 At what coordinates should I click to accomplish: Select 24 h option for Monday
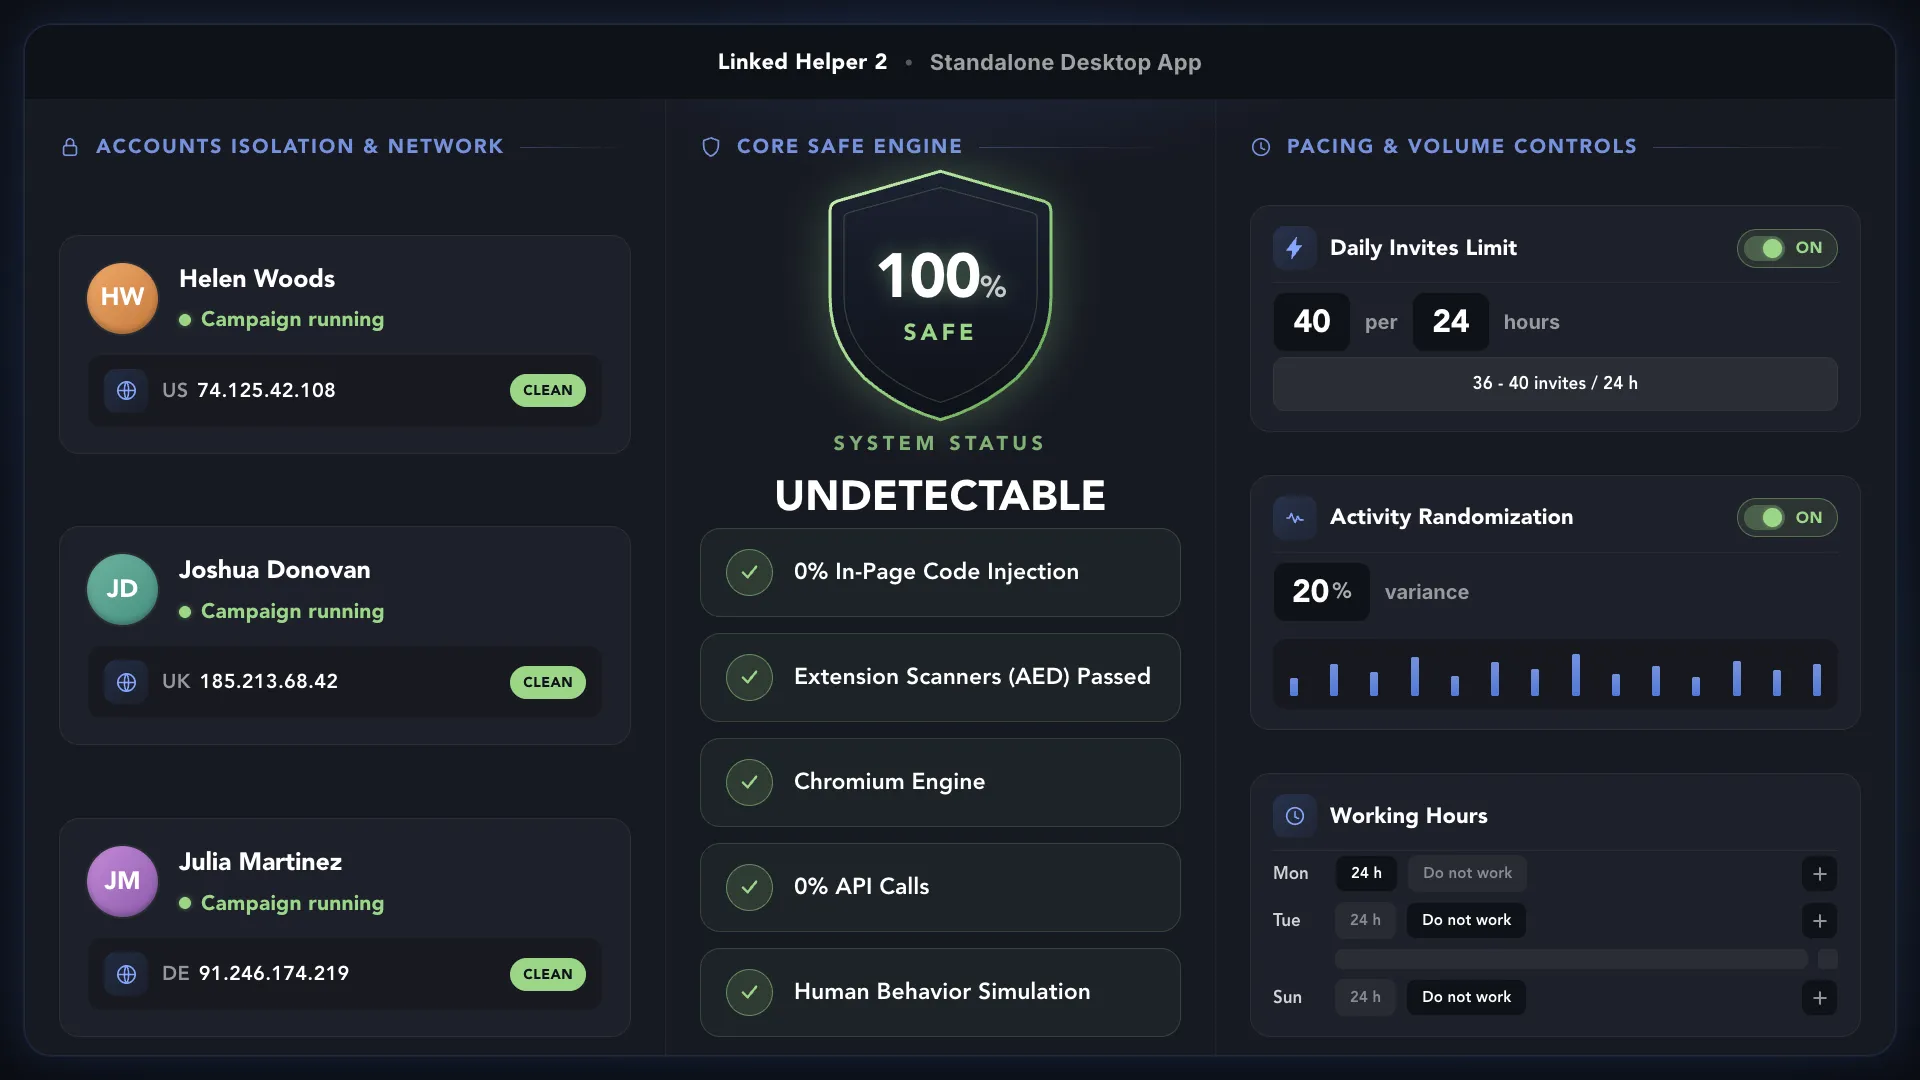point(1366,873)
